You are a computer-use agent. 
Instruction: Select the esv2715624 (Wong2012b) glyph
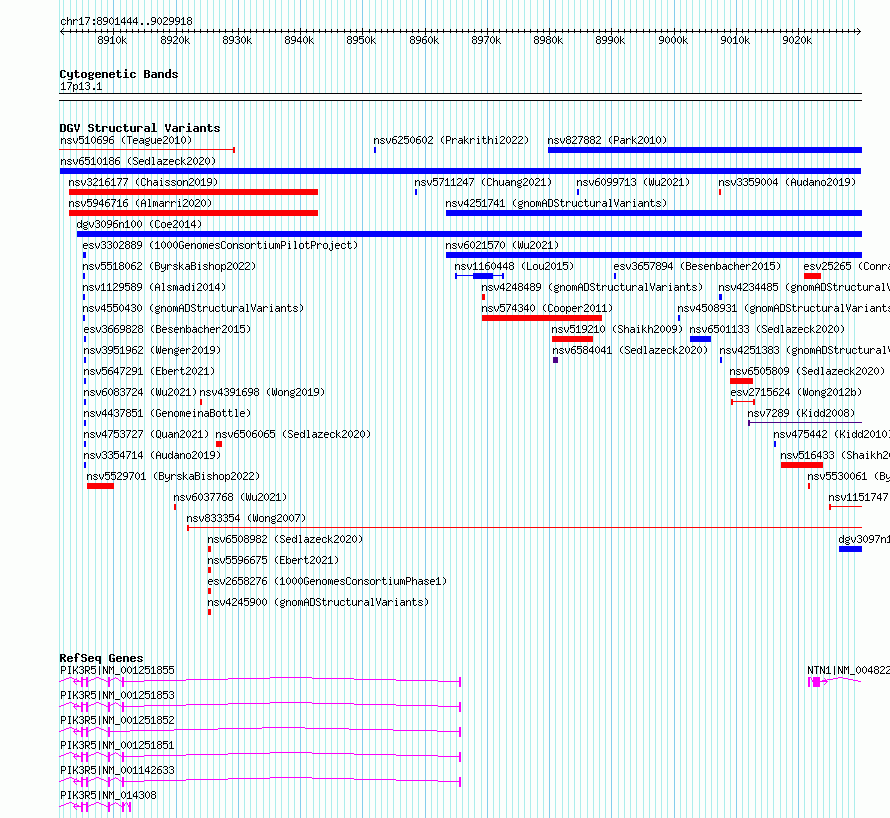point(743,402)
